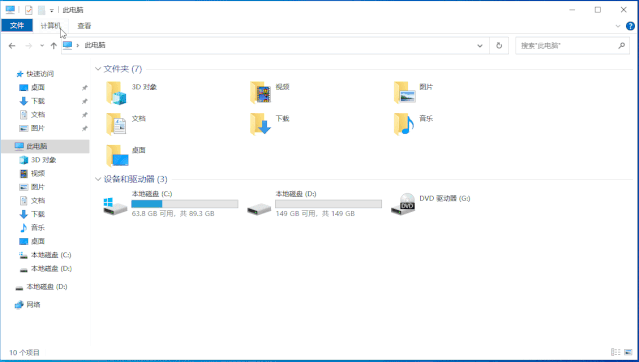Screen dimensions: 639x362
Task: Select 网络 in navigation pane
Action: point(33,305)
